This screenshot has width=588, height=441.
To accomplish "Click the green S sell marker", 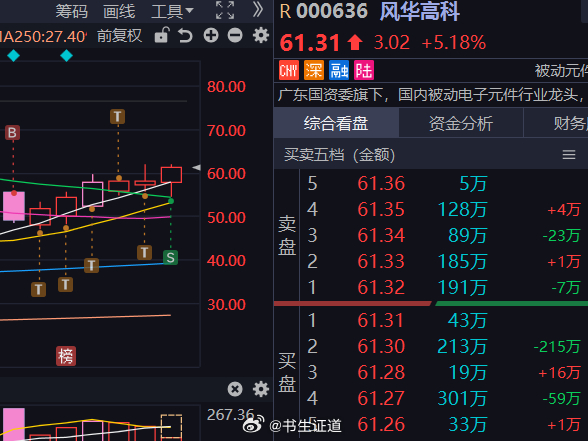I will (170, 257).
